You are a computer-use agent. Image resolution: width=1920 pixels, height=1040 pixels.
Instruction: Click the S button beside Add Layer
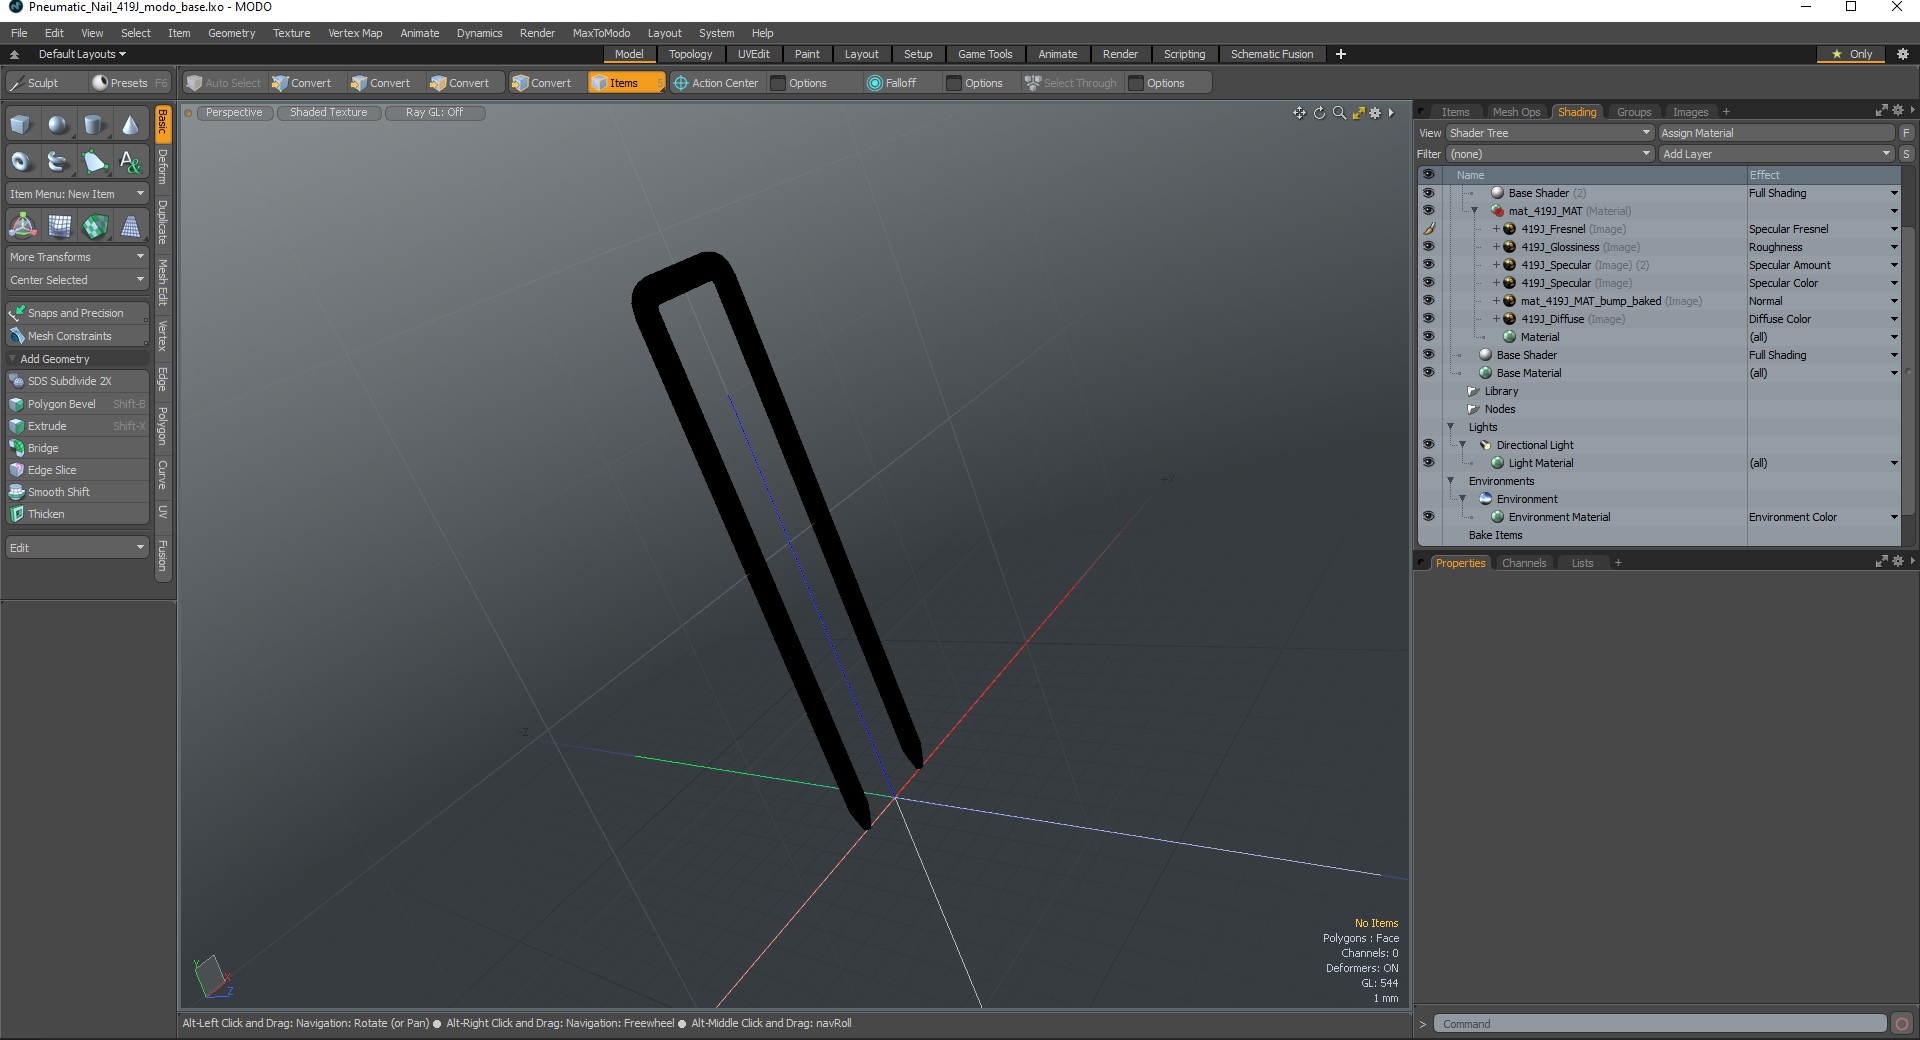(x=1906, y=154)
